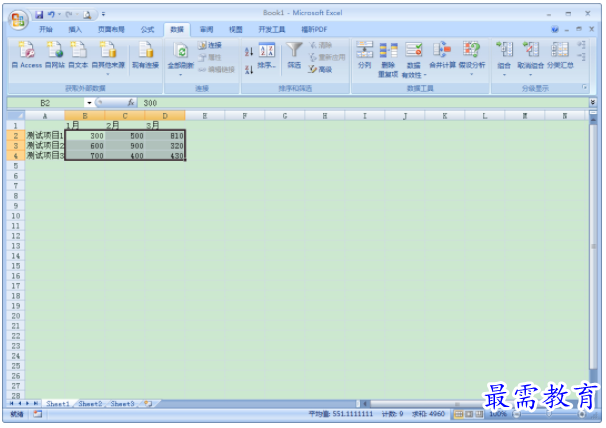Screen dimensions: 606x428
Task: Click Remove Duplicates (删除重复项)
Action: [x=388, y=59]
